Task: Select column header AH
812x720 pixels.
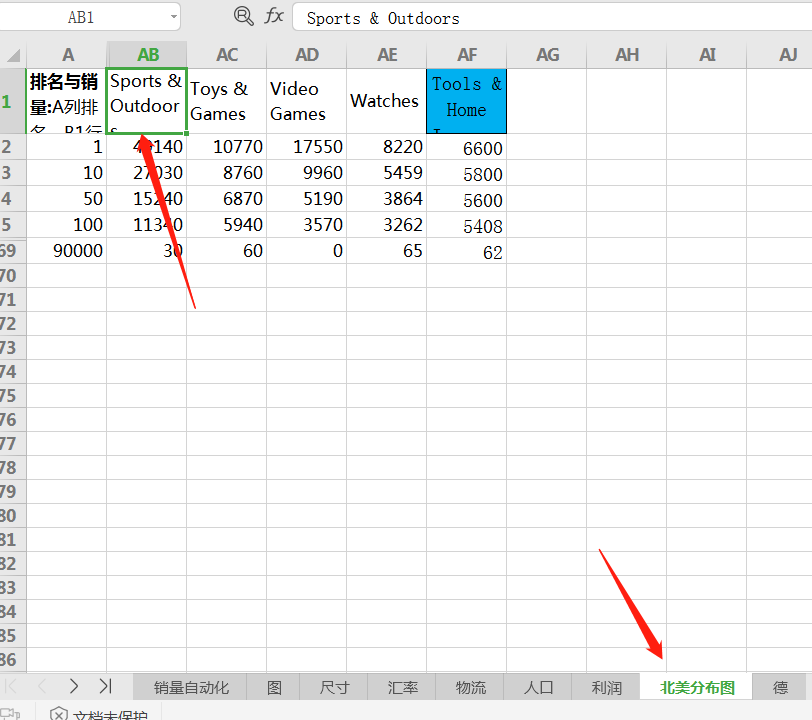Action: click(627, 55)
